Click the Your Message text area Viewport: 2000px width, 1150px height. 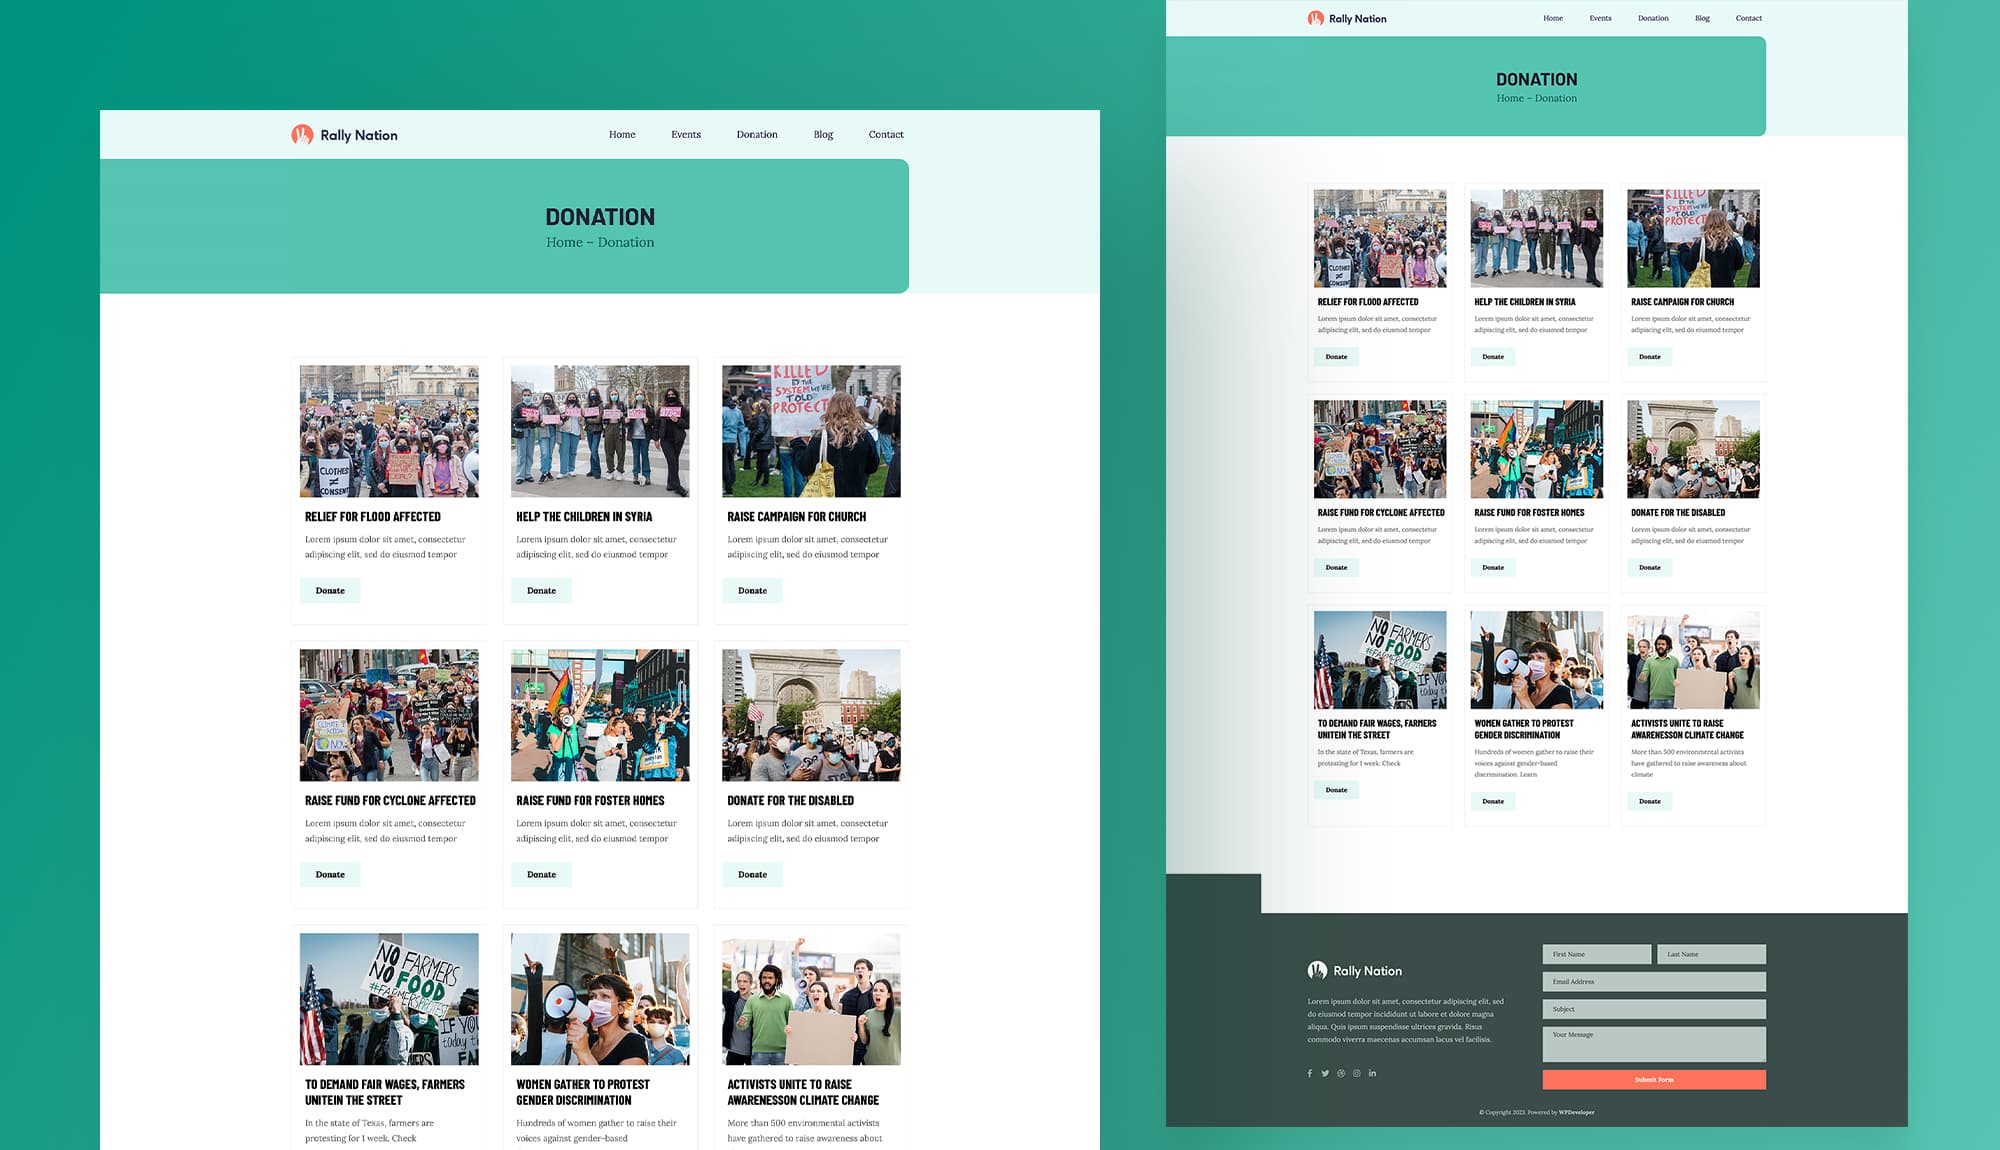[1653, 1044]
